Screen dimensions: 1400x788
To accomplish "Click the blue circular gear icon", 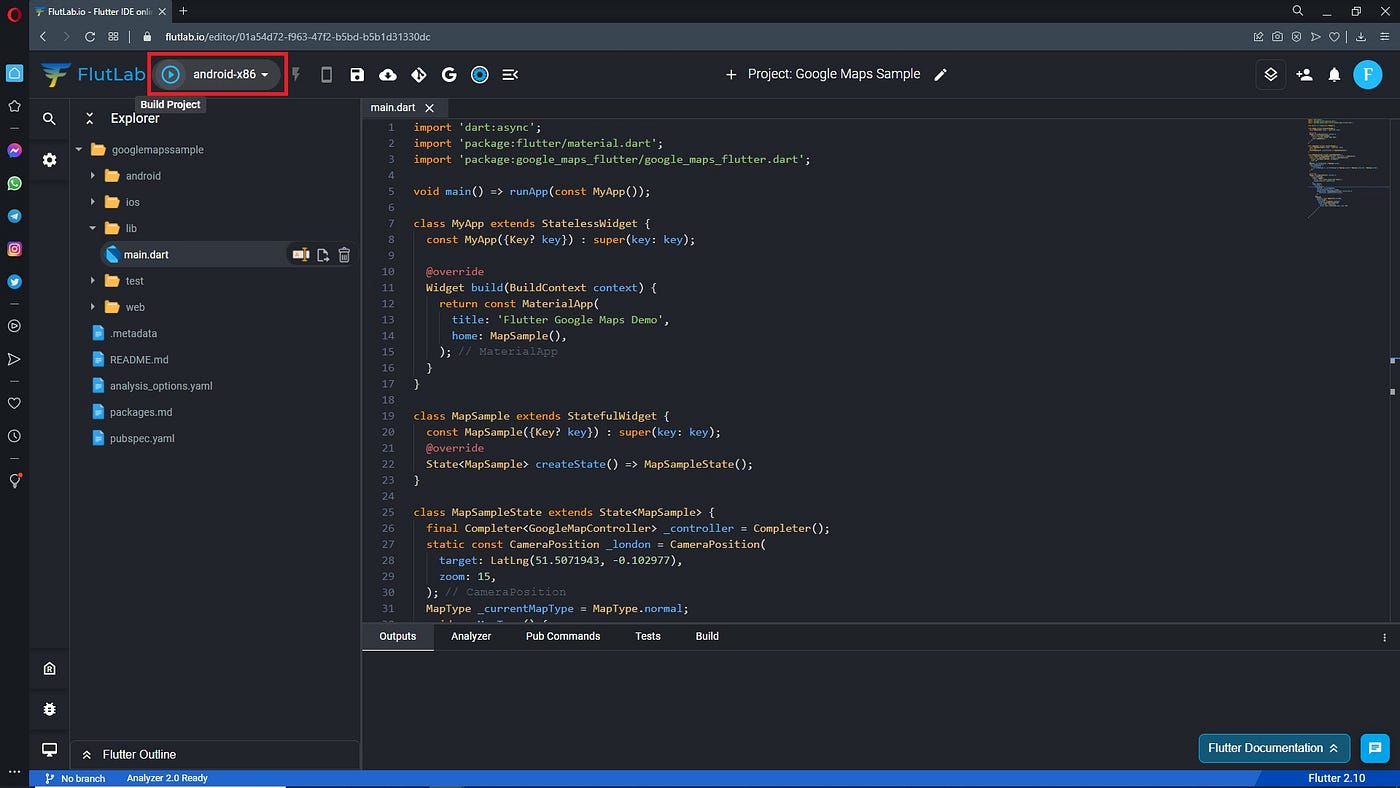I will point(480,74).
